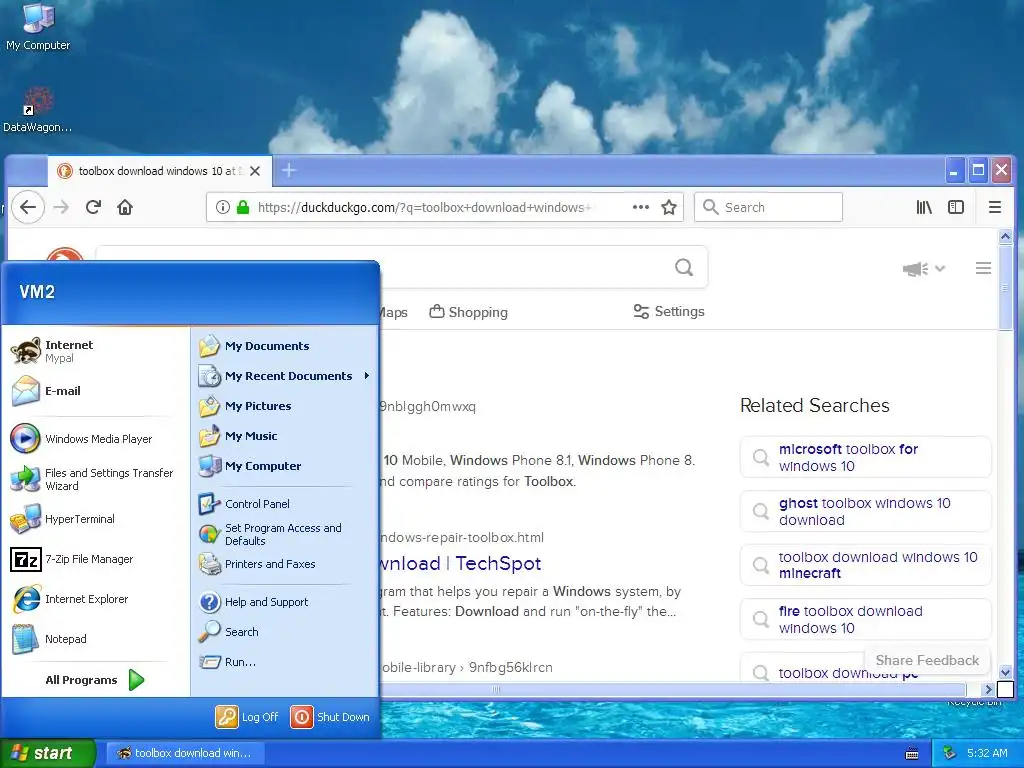The width and height of the screenshot is (1024, 768).
Task: Bookmark this page with the star
Action: pos(669,207)
